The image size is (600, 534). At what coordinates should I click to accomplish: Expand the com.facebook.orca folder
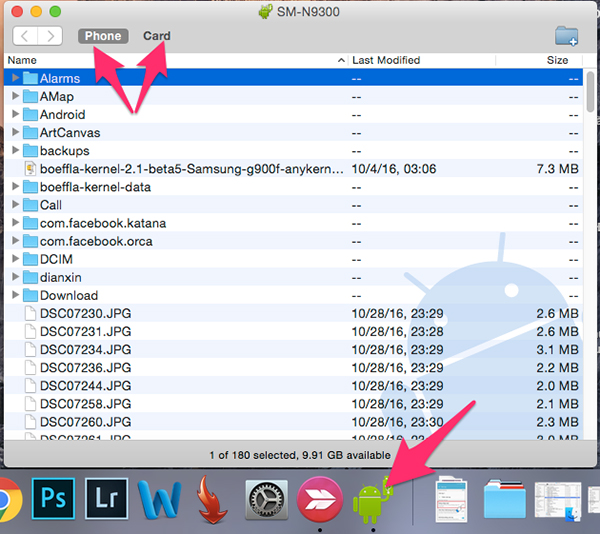15,241
